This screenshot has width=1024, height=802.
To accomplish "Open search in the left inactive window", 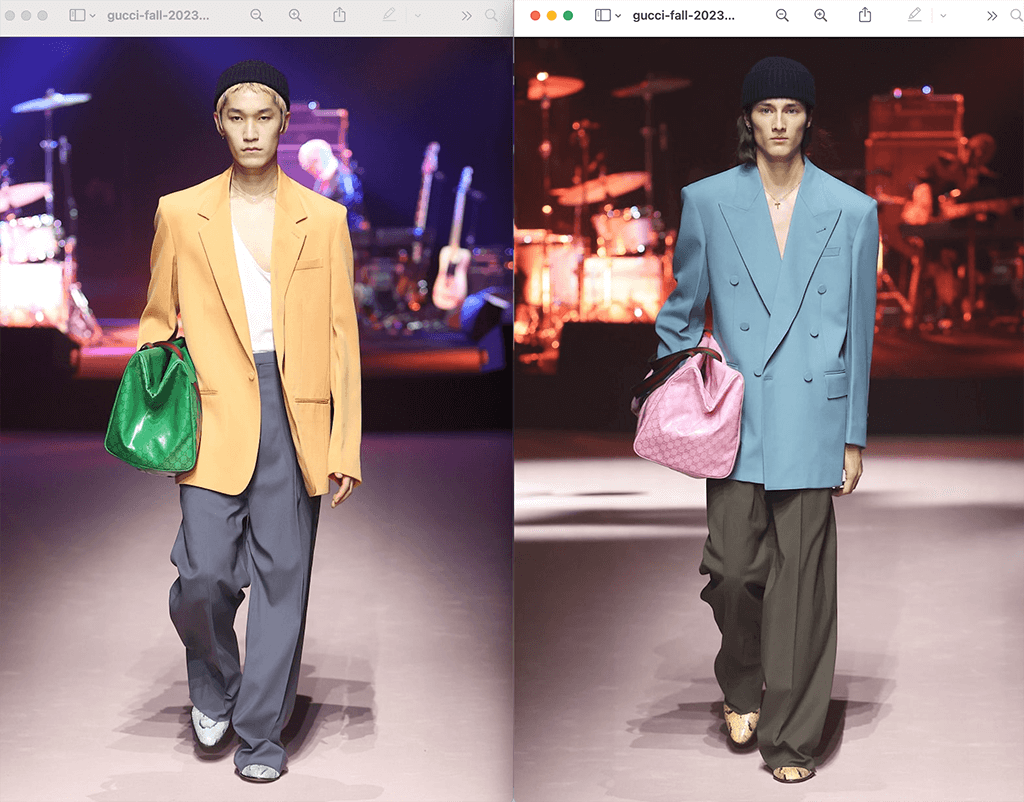I will (x=491, y=16).
